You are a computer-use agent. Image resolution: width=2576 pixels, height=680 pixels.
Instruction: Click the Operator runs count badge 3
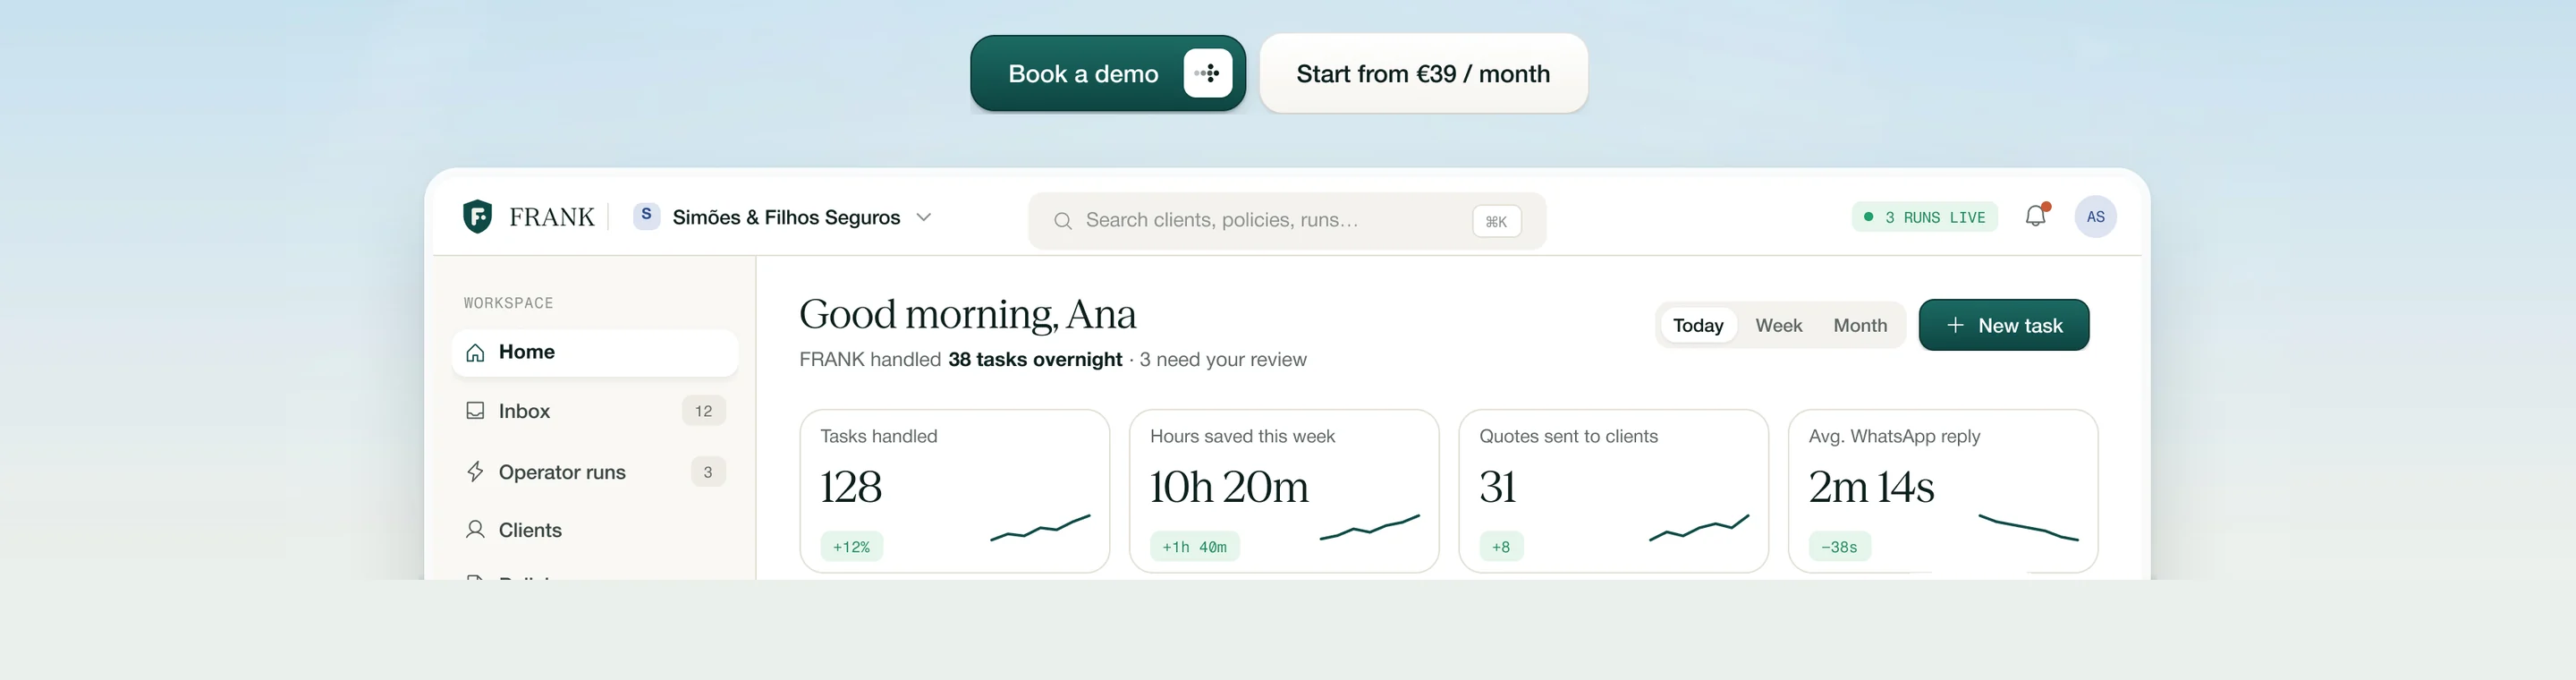pos(708,472)
